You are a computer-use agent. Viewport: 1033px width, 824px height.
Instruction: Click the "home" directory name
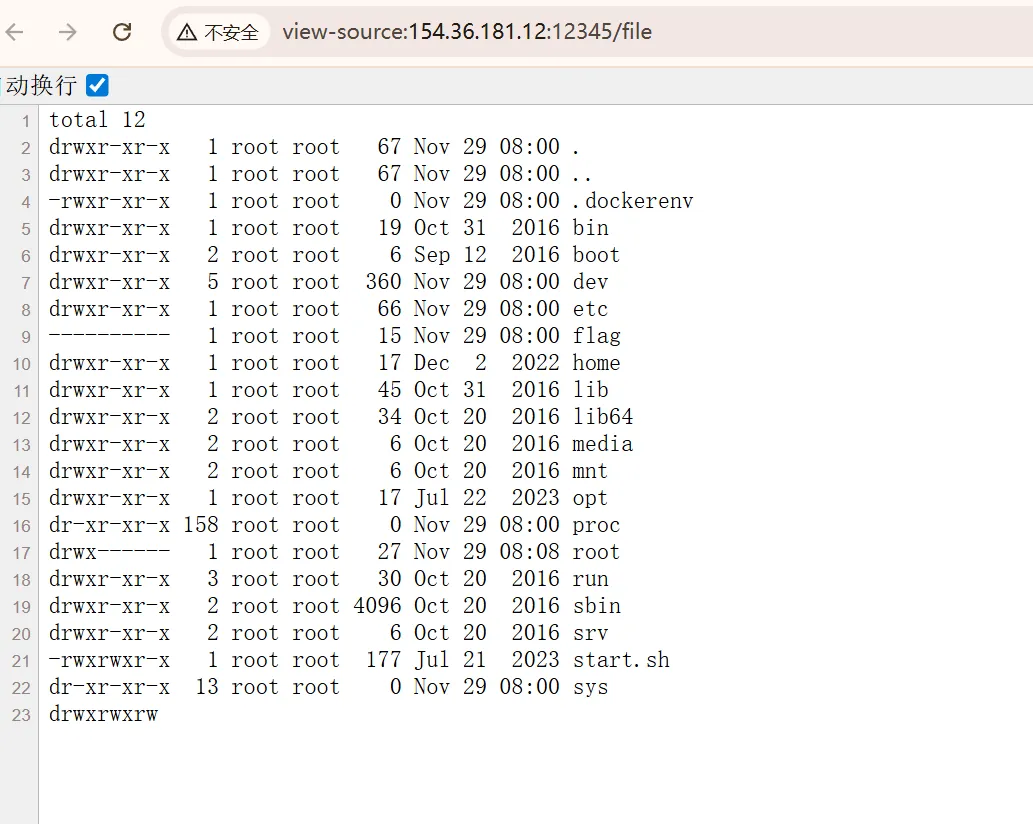596,363
